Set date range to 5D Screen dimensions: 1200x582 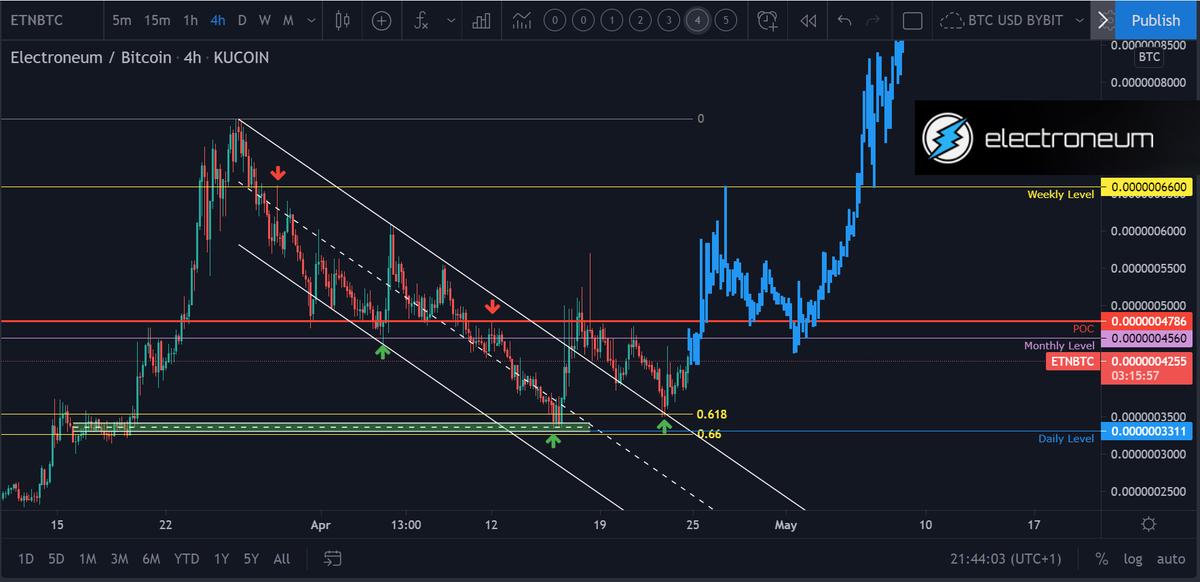(57, 558)
